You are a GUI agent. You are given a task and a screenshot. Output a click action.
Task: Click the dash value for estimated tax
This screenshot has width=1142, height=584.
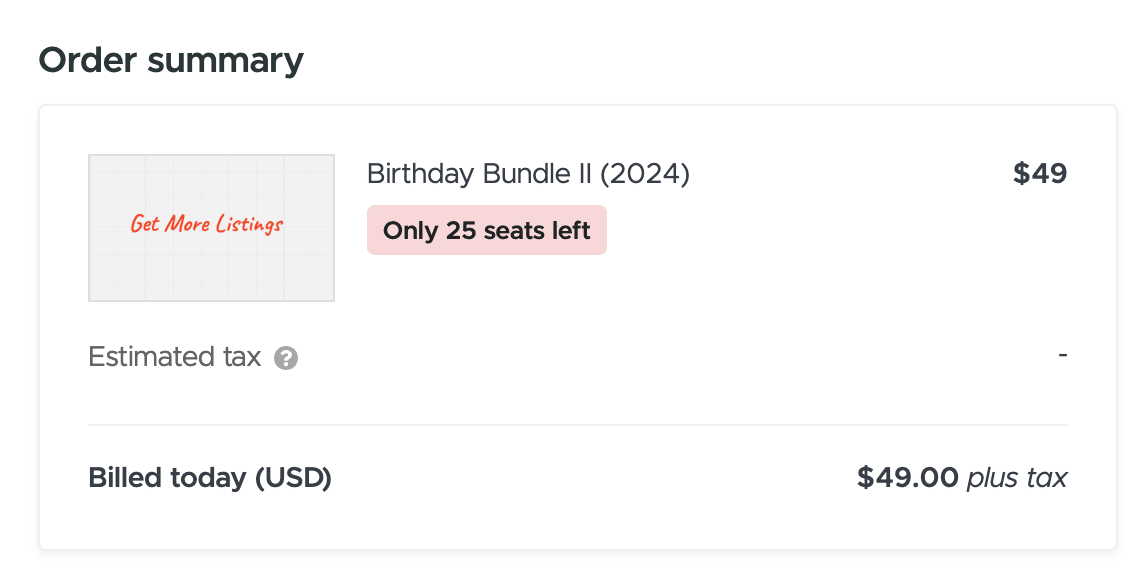point(1063,355)
